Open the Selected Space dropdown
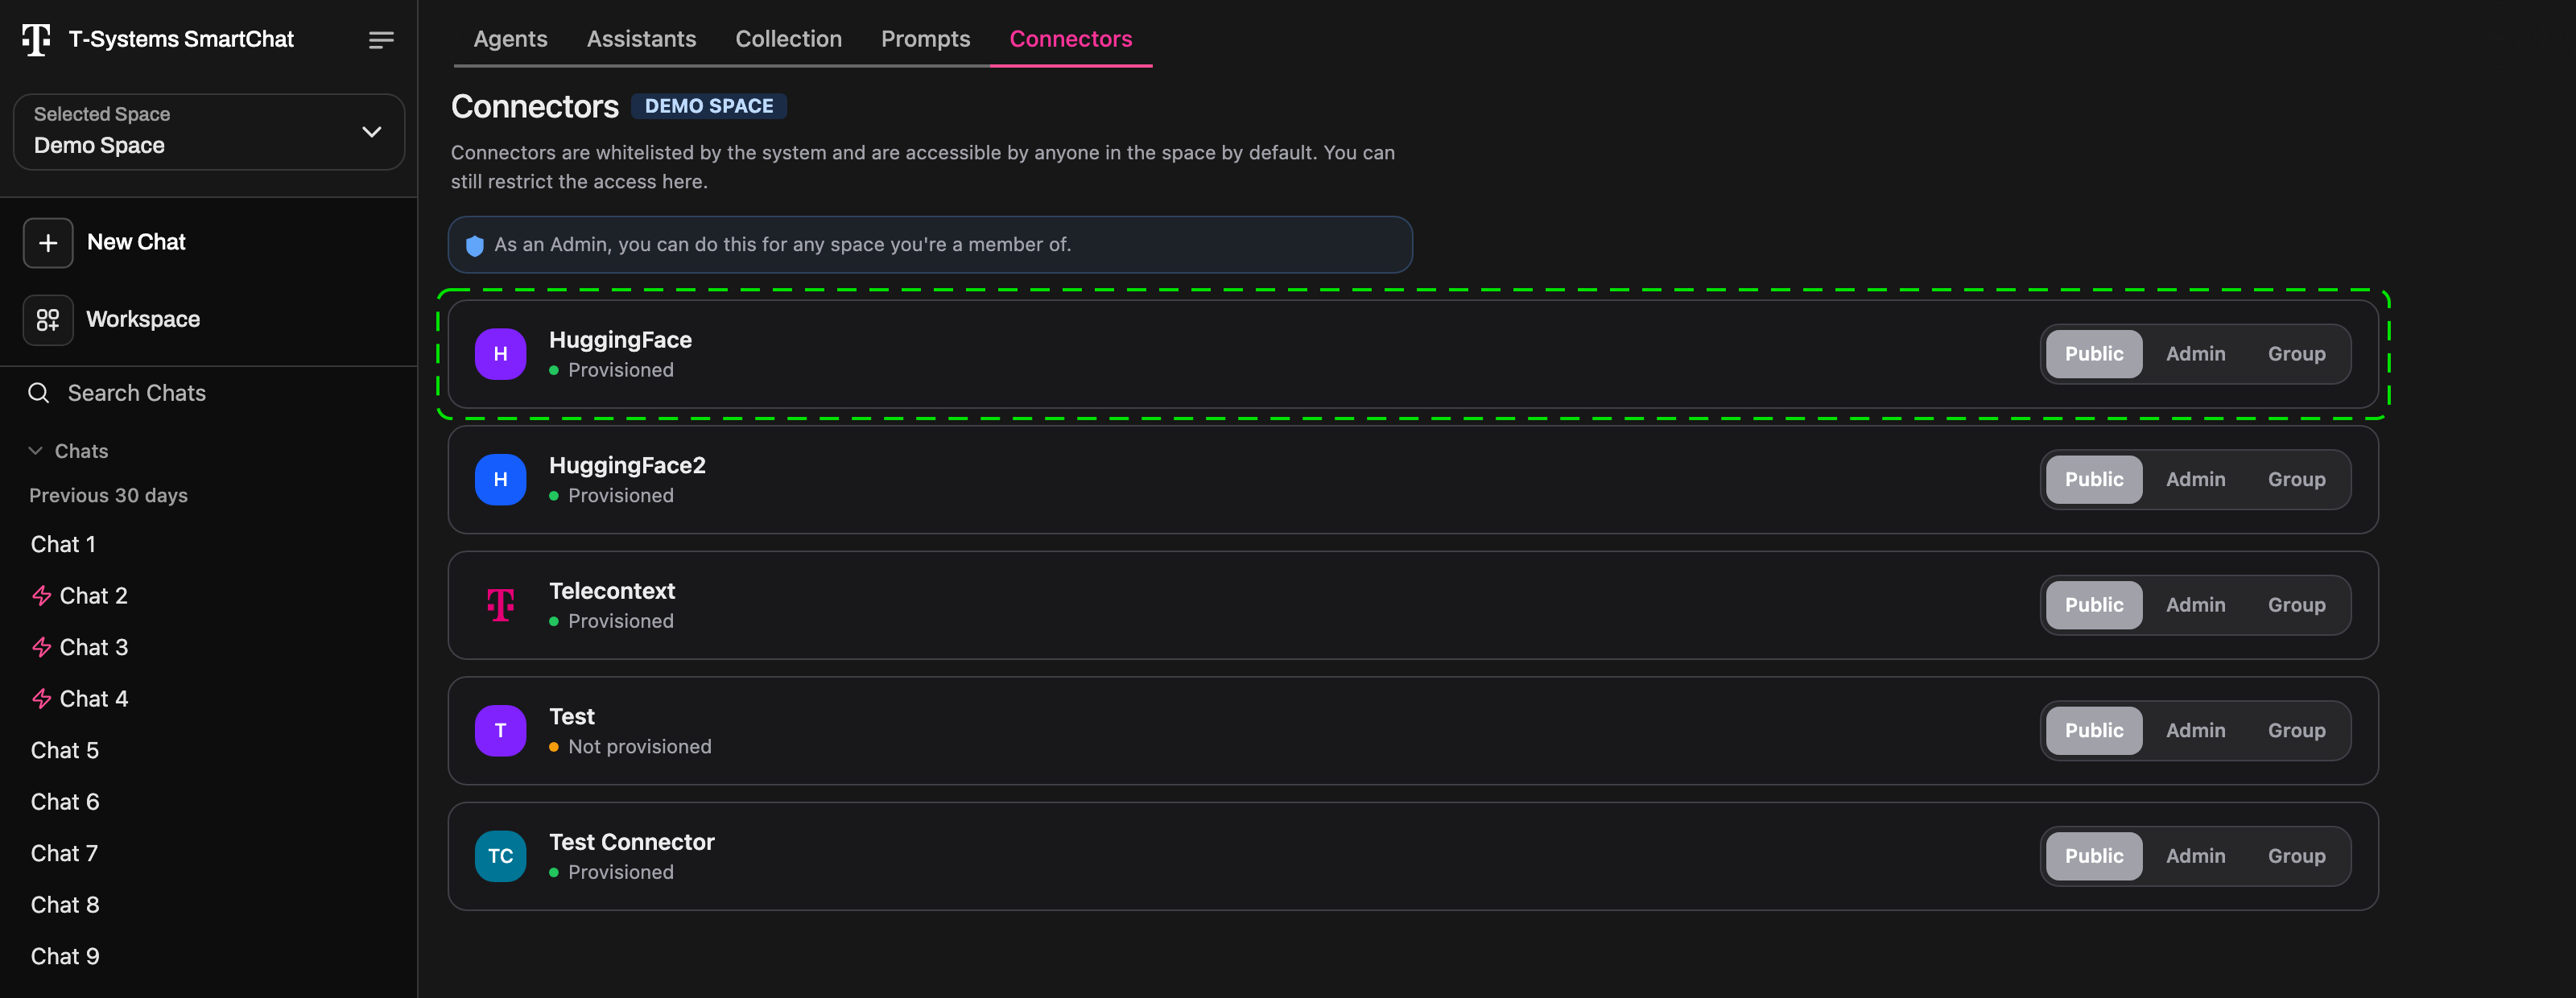Viewport: 2576px width, 998px height. coord(209,132)
